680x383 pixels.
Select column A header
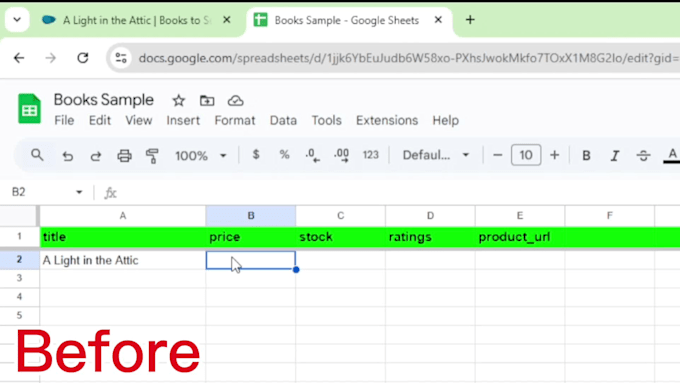(x=123, y=216)
